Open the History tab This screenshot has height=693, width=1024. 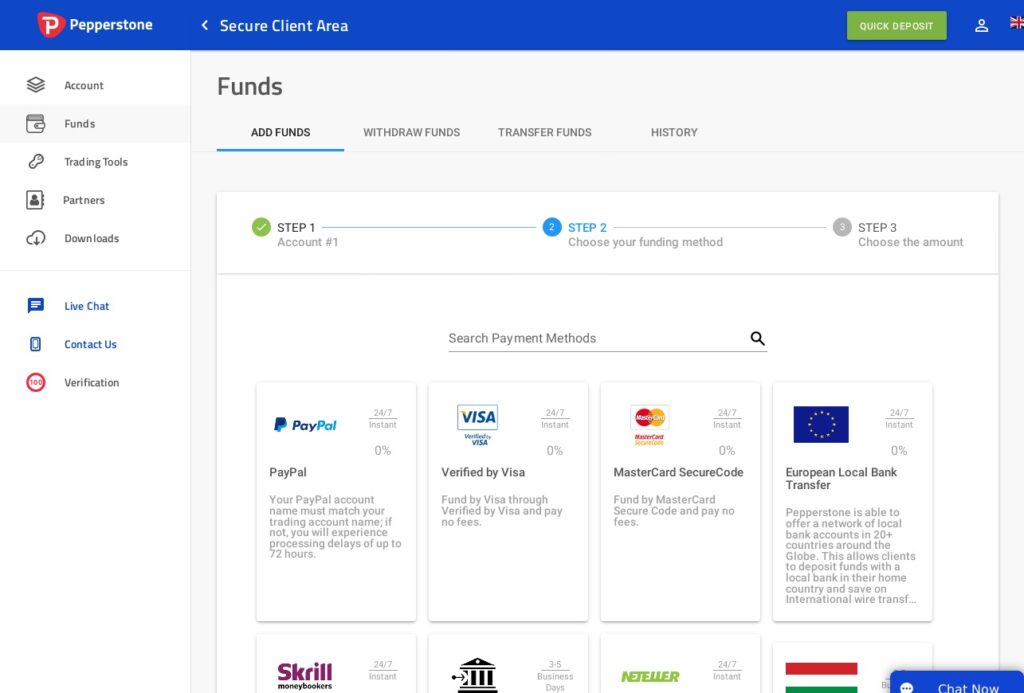click(x=674, y=133)
